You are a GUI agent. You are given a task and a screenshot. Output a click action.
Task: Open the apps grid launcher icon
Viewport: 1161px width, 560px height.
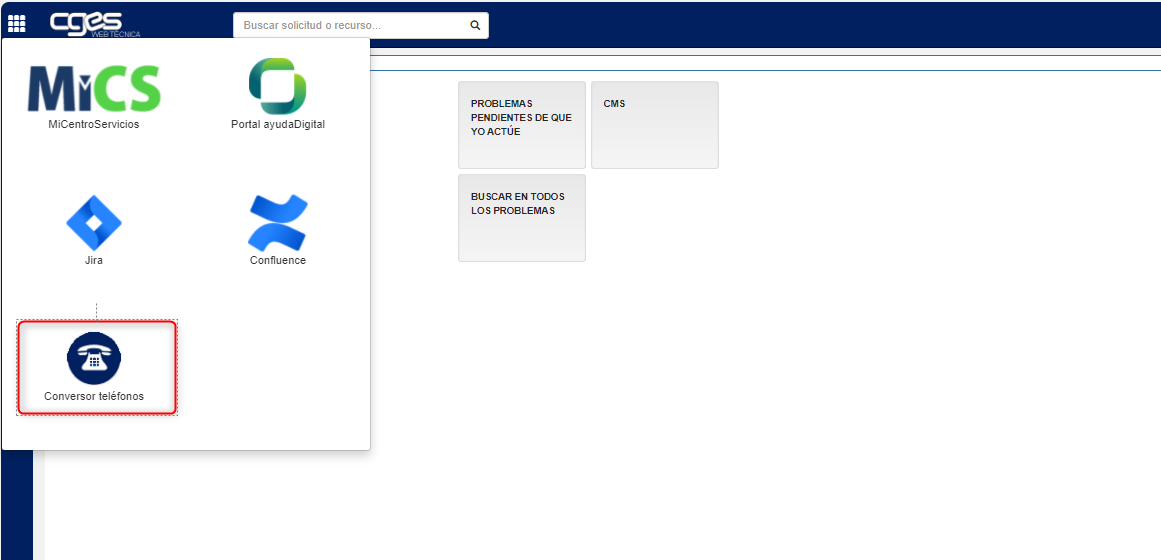click(16, 24)
